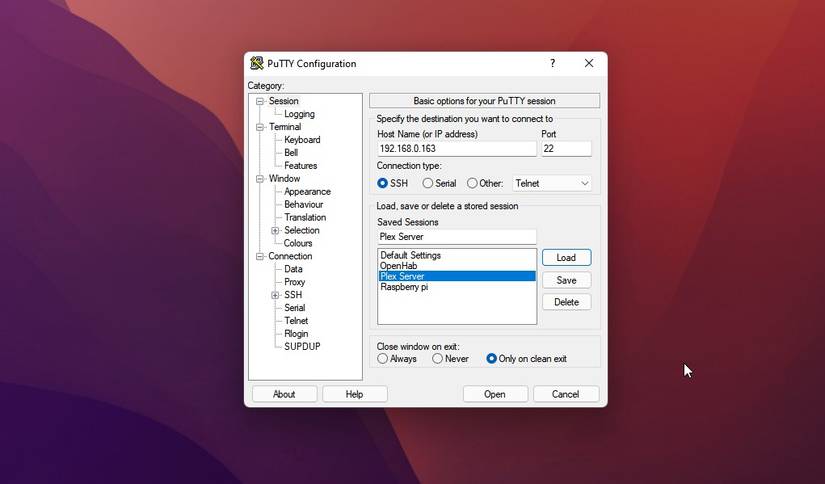This screenshot has height=484, width=825.
Task: Choose Never for close window on exit
Action: point(437,359)
